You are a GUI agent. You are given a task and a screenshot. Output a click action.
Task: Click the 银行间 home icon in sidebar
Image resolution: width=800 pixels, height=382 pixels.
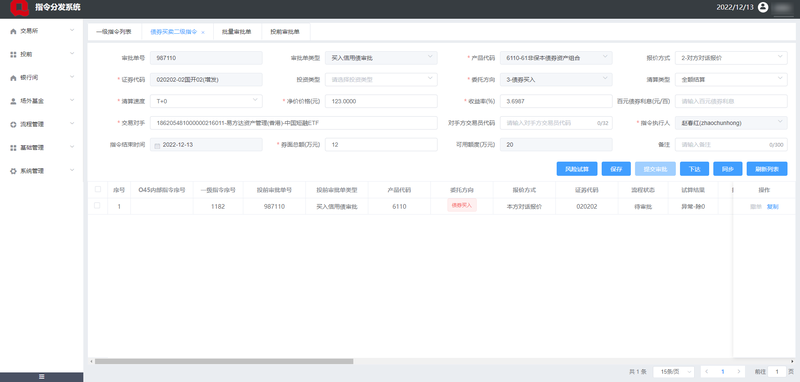(13, 78)
